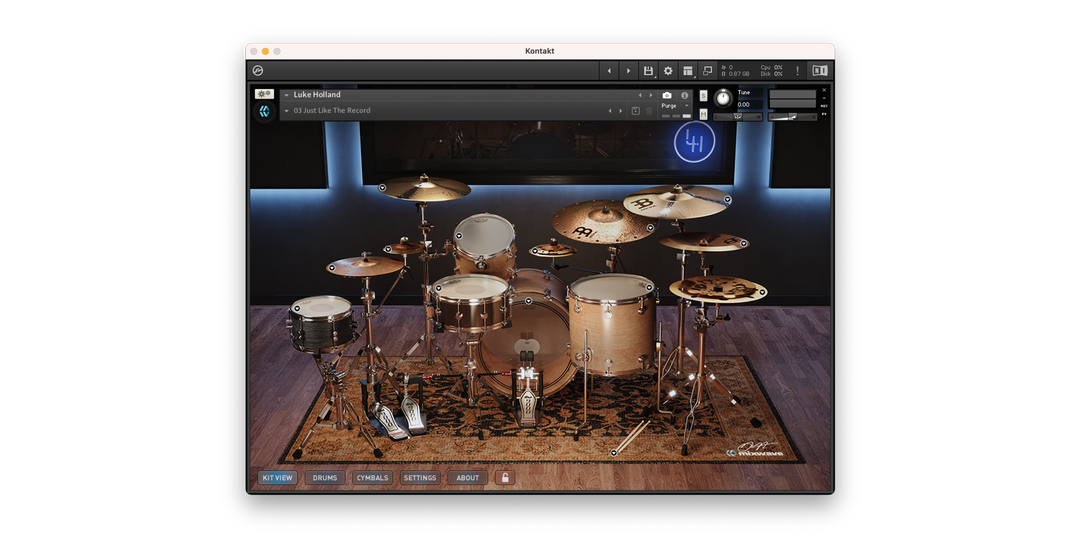The height and width of the screenshot is (541, 1080).
Task: Expand the Luke Holland instrument dropdown
Action: (286, 95)
